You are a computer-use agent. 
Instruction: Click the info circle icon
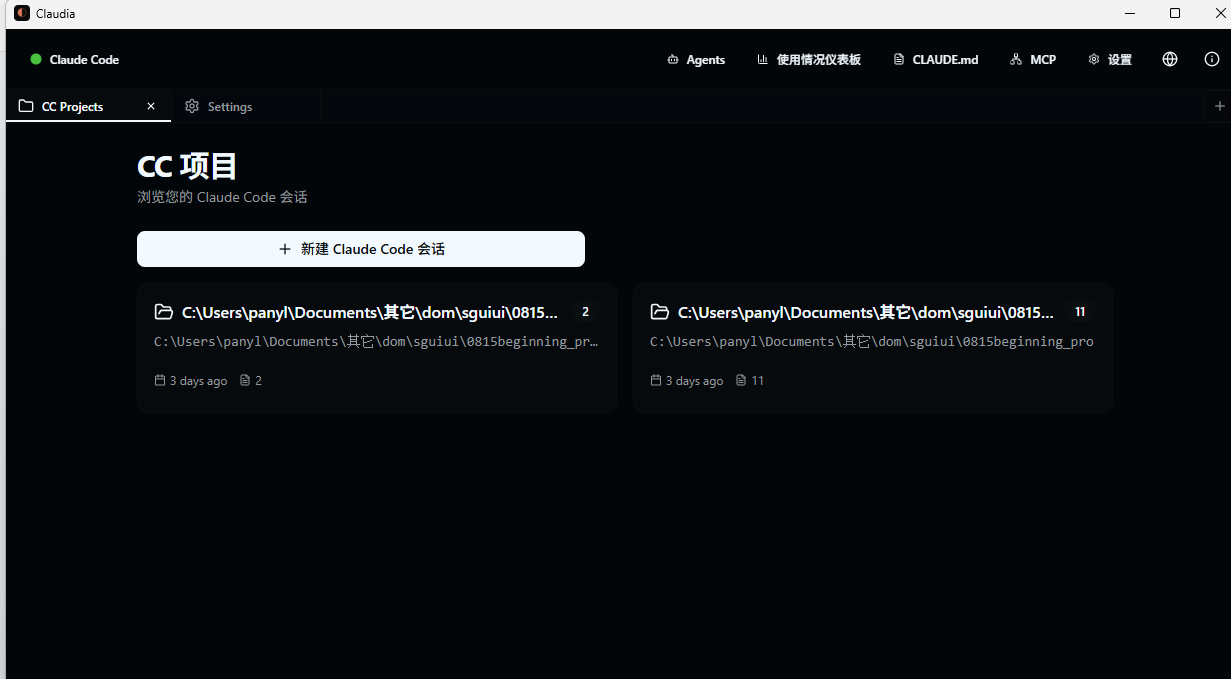(1212, 60)
